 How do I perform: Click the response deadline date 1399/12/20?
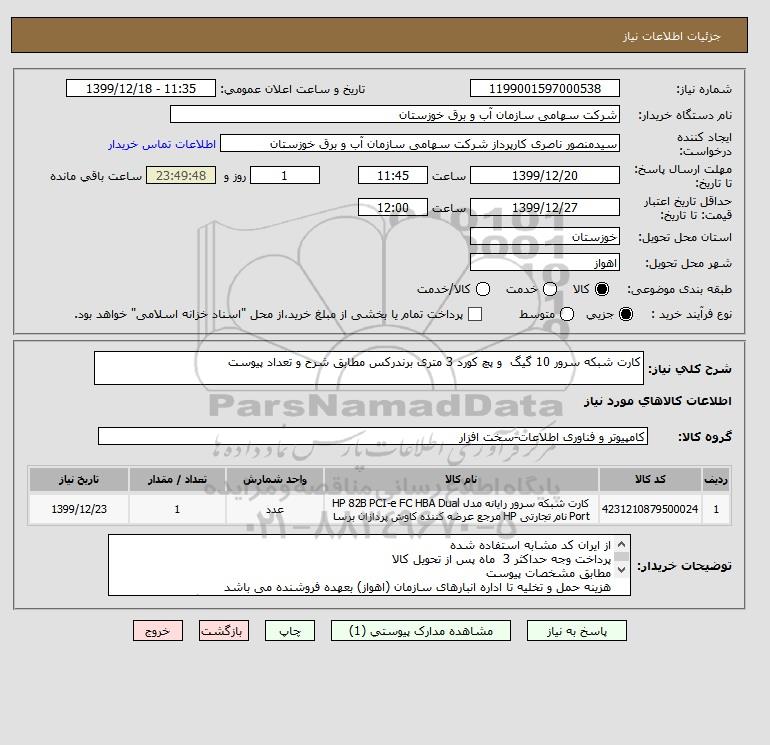point(545,175)
